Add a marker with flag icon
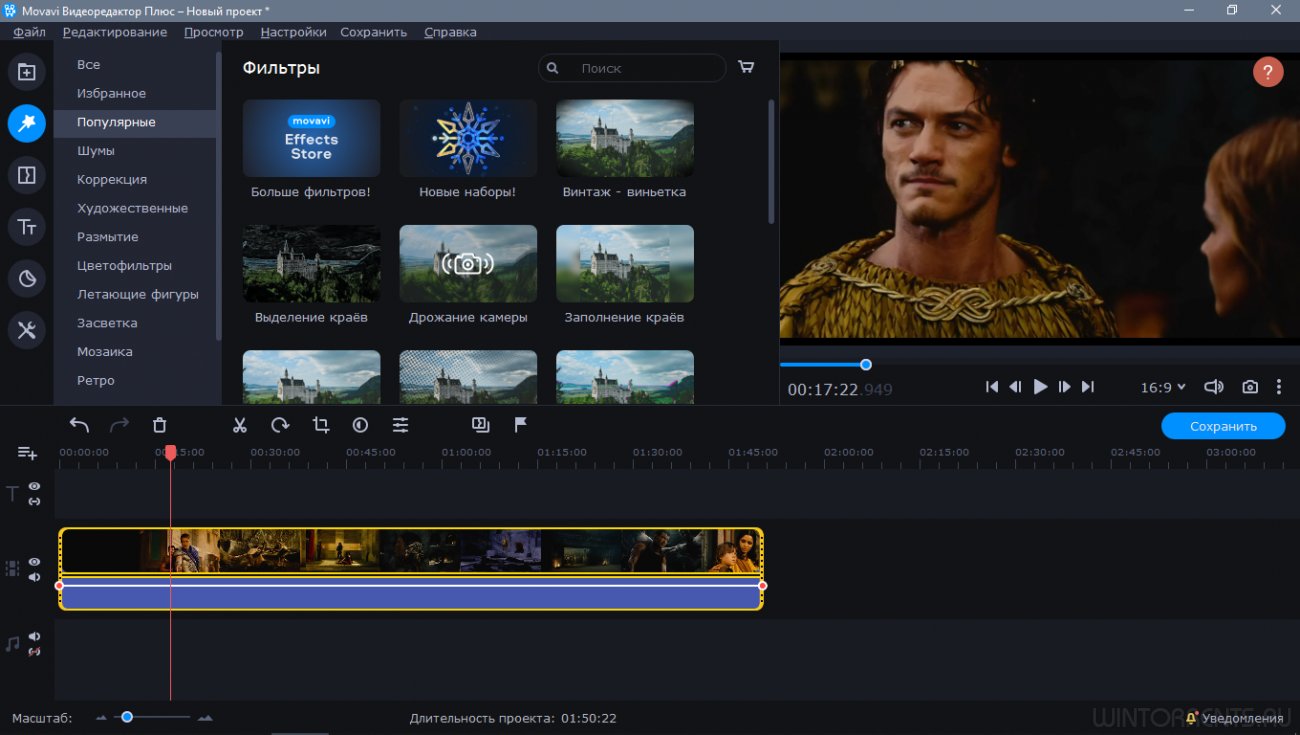This screenshot has width=1300, height=735. (x=521, y=425)
